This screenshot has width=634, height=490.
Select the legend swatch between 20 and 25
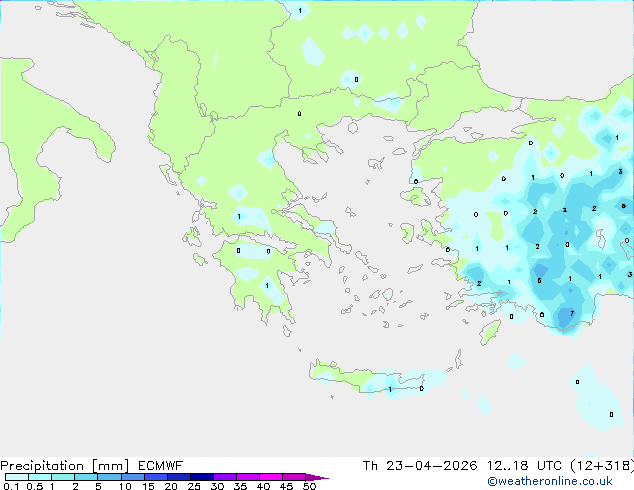[x=179, y=477]
